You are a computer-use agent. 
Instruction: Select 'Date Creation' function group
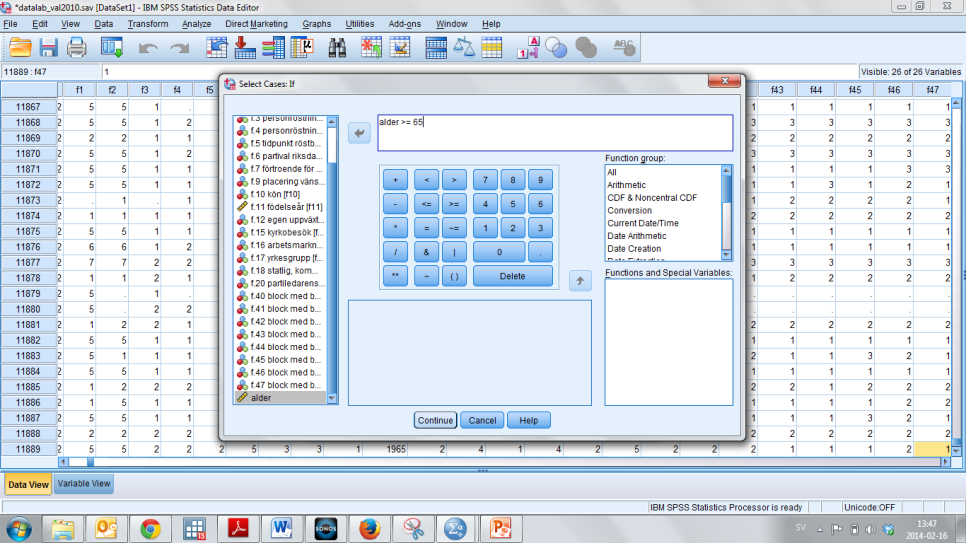tap(634, 249)
